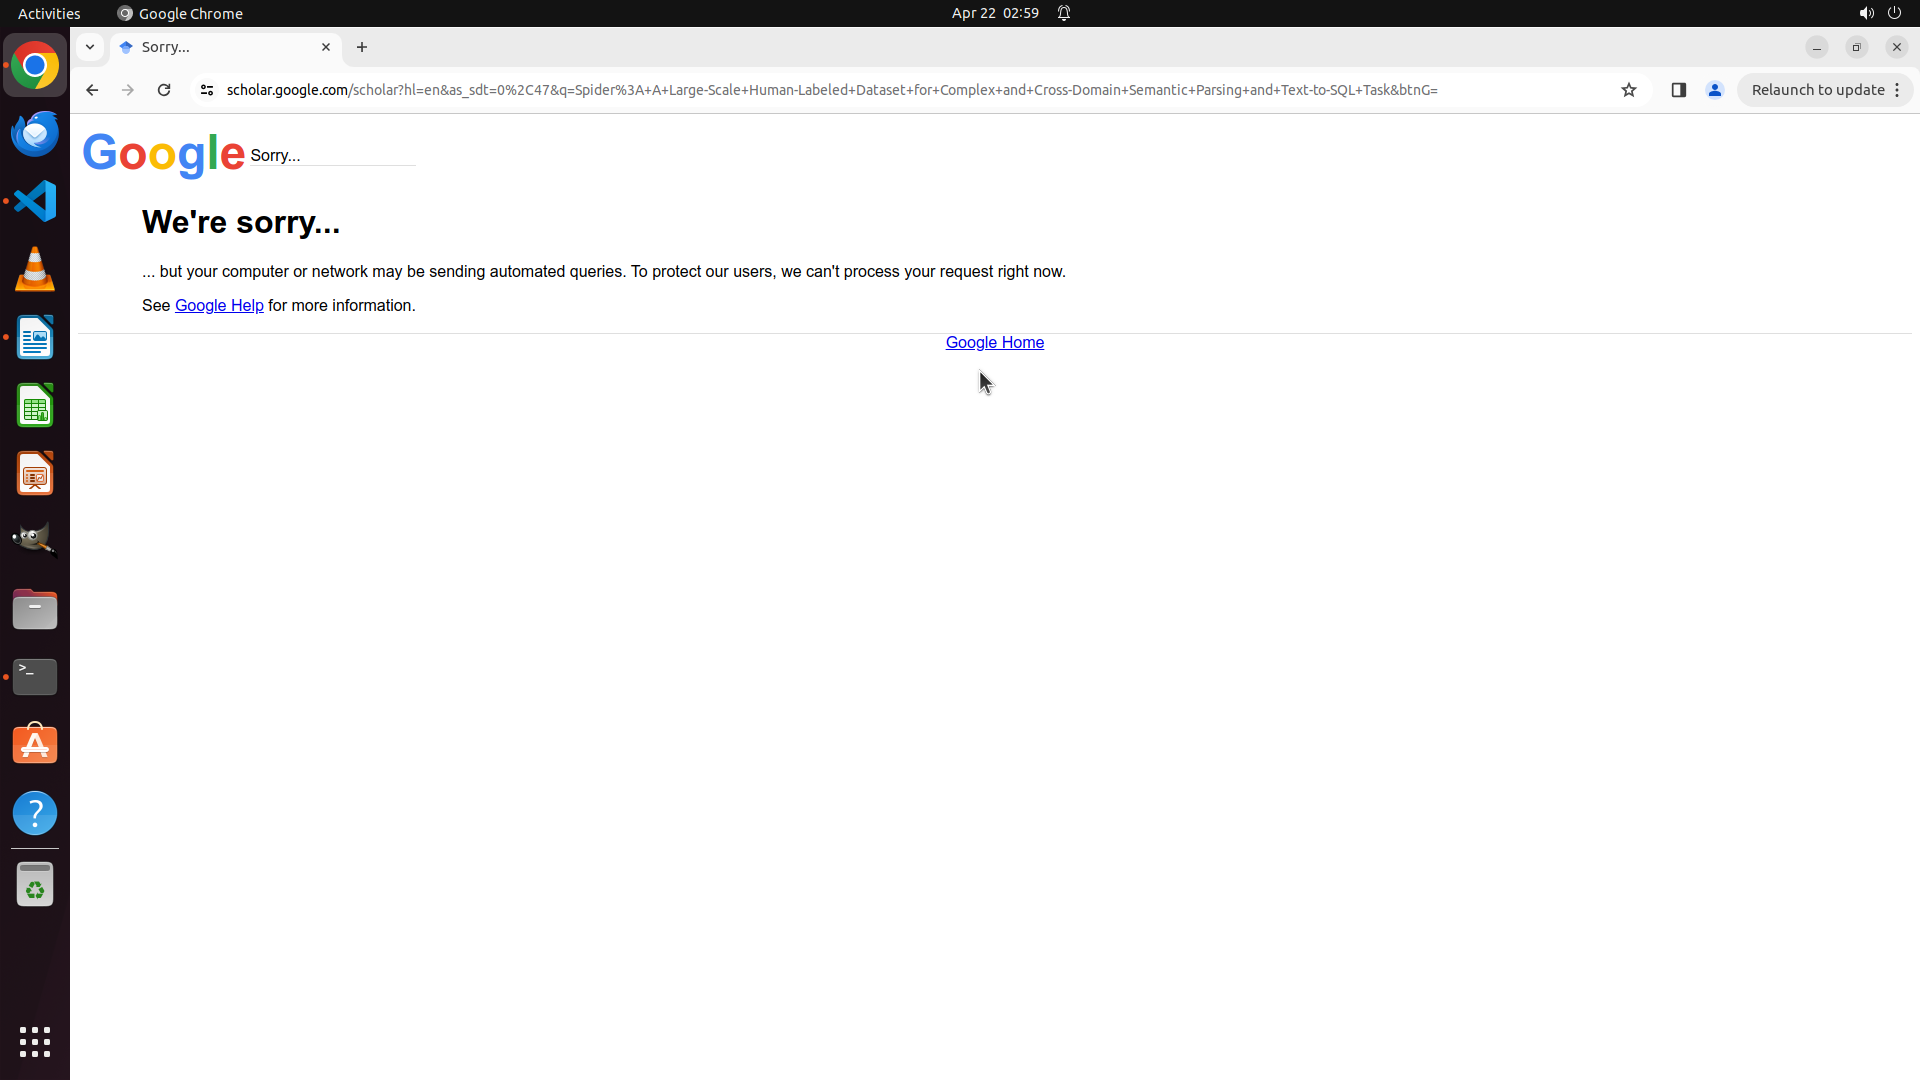Show all applications grid

click(x=35, y=1041)
